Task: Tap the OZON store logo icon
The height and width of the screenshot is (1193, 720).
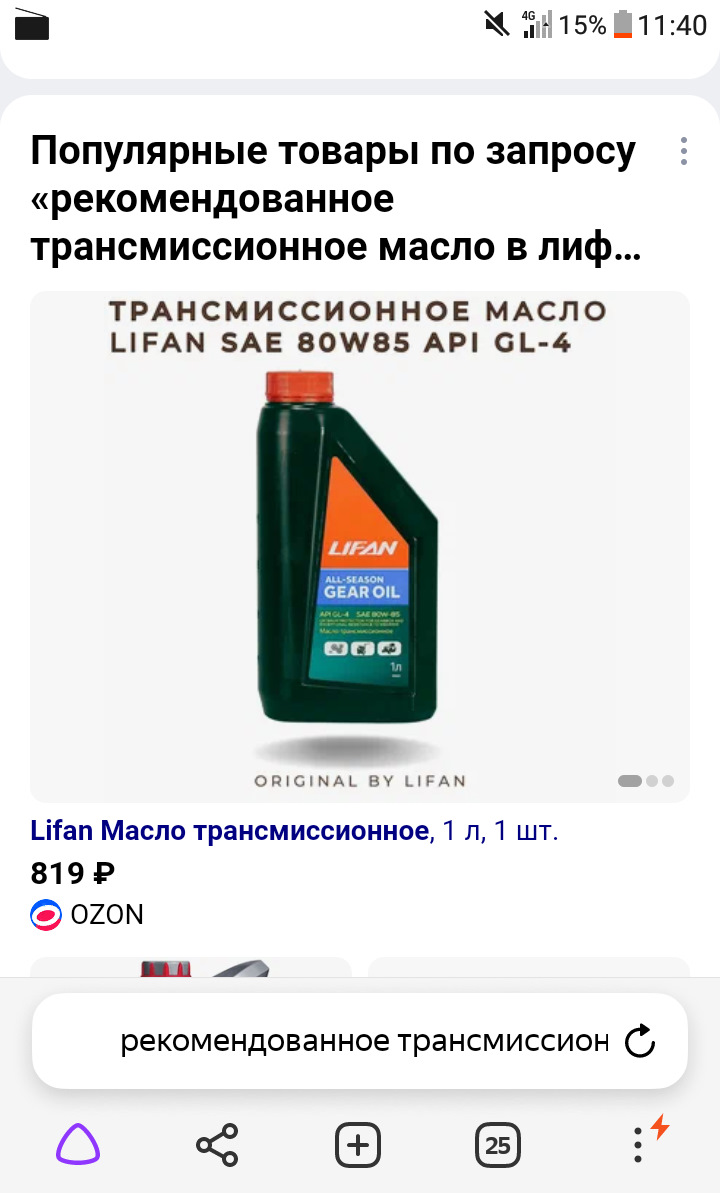Action: point(46,915)
